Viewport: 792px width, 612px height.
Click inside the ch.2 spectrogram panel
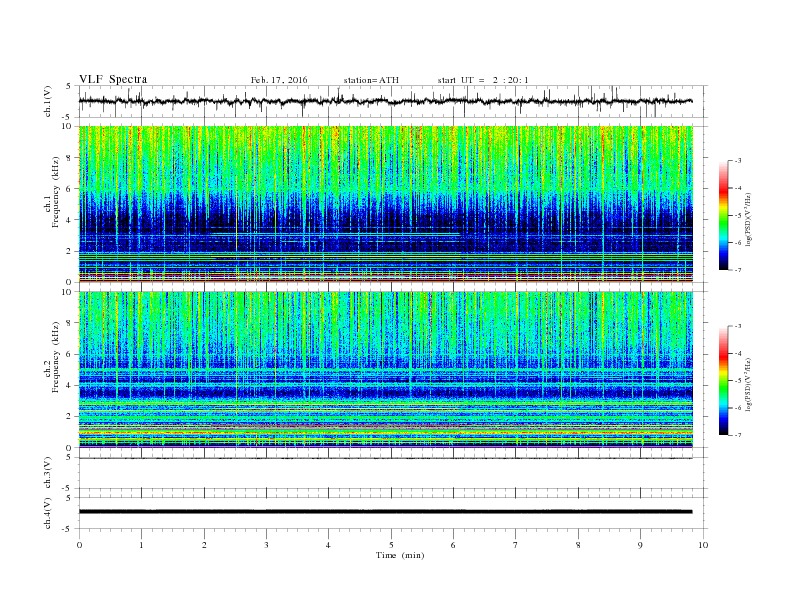tap(386, 370)
